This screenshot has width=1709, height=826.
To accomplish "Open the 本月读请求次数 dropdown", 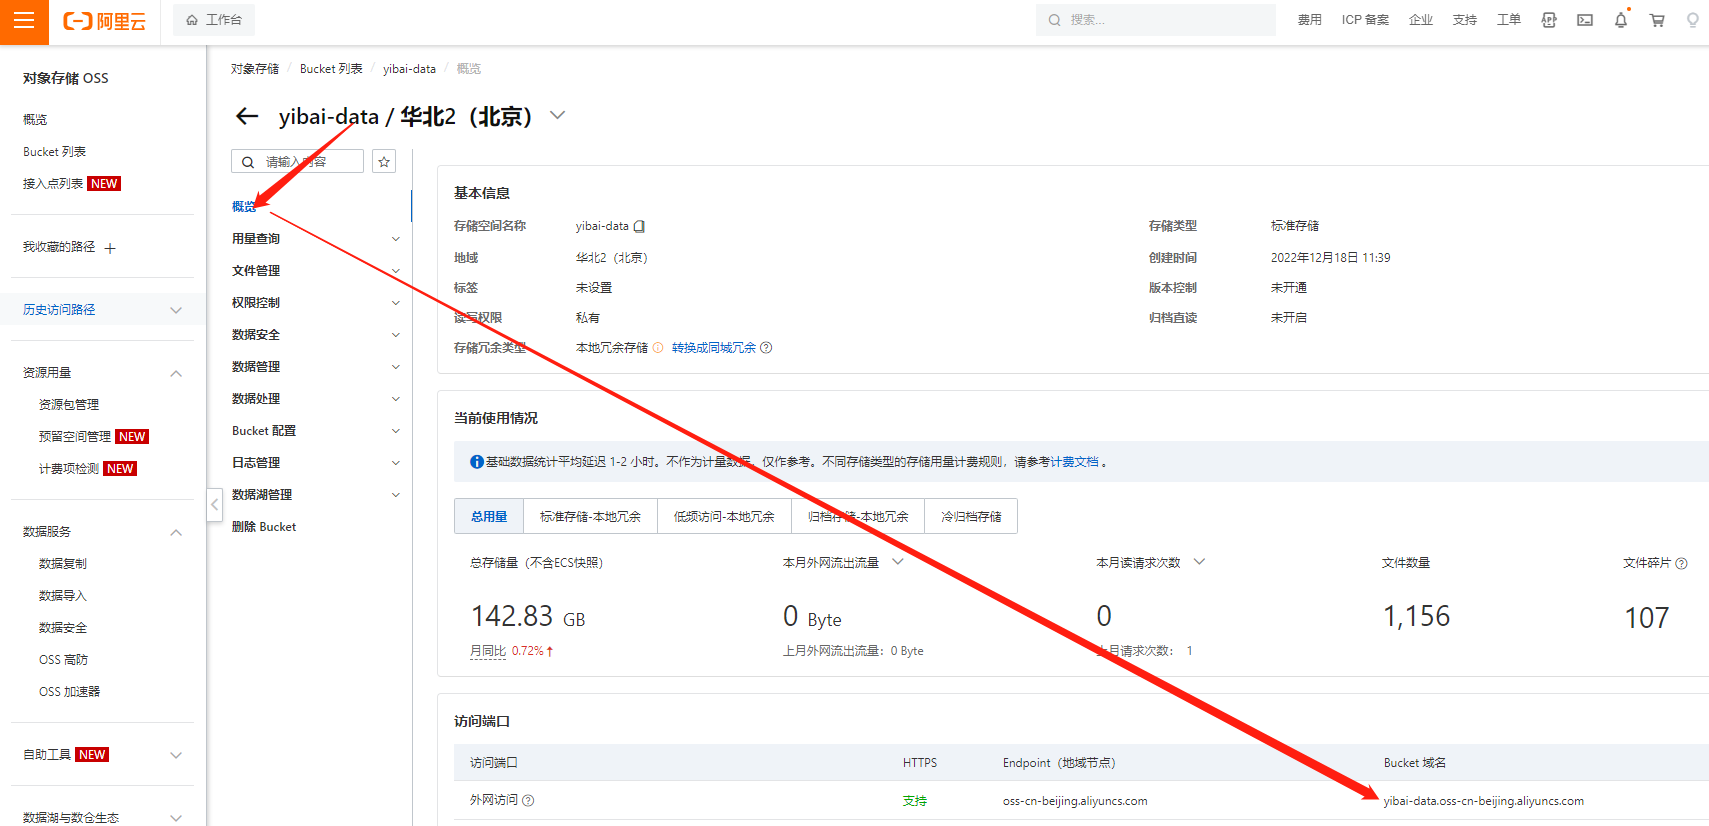I will [x=1199, y=562].
